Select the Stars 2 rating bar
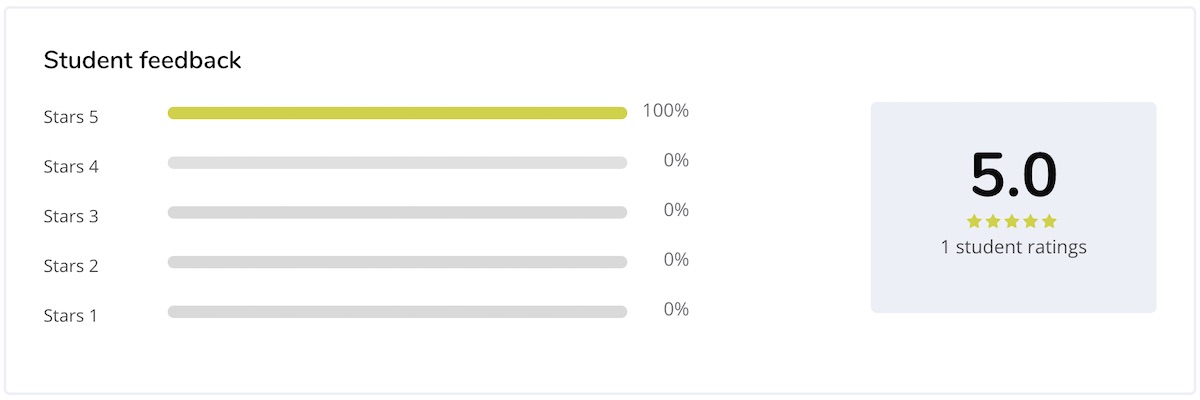The height and width of the screenshot is (400, 1200). 397,262
